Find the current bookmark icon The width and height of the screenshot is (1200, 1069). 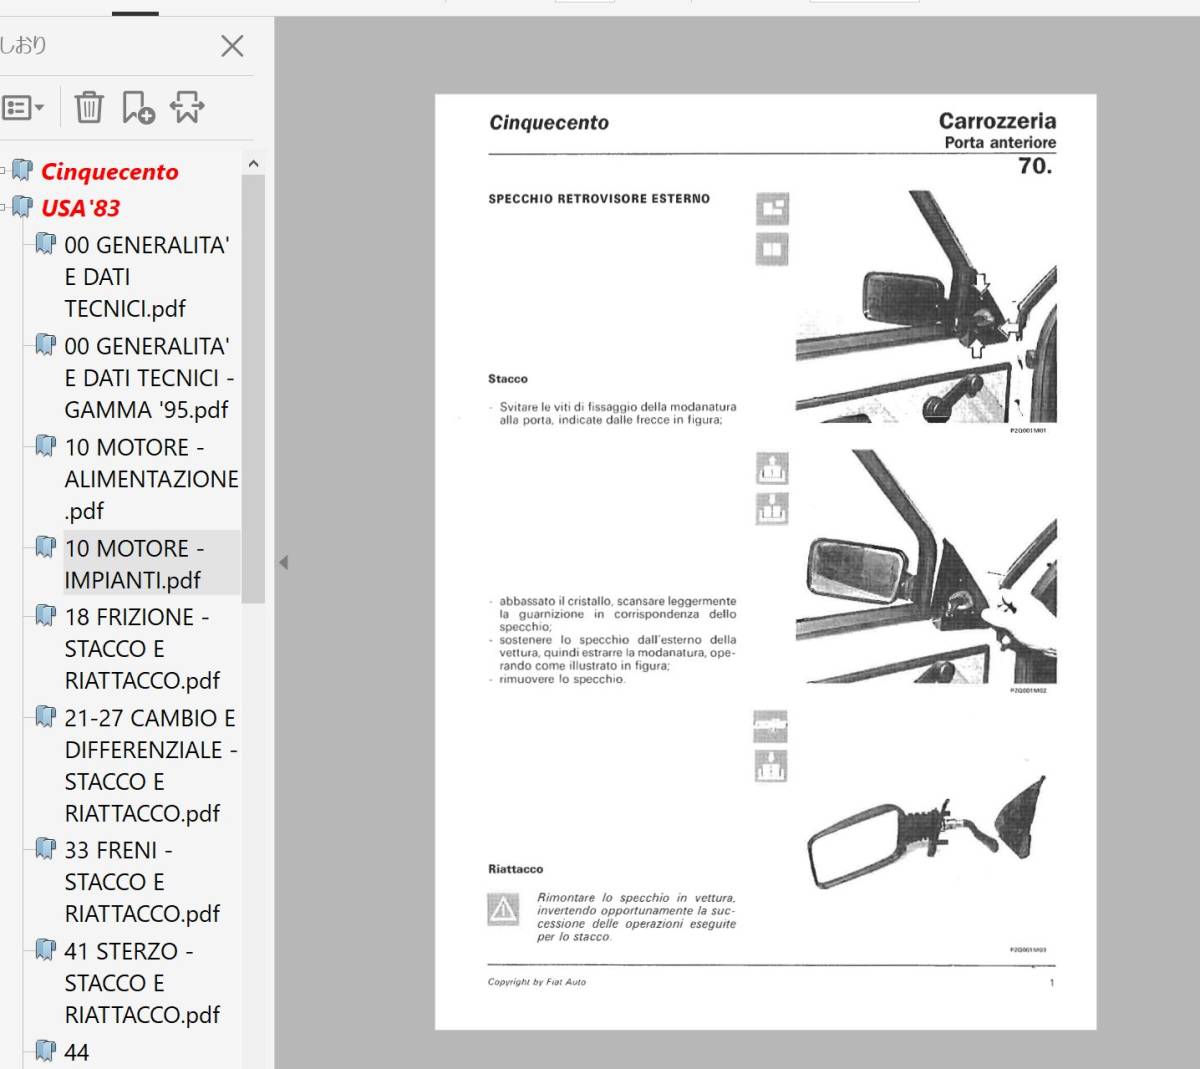187,107
